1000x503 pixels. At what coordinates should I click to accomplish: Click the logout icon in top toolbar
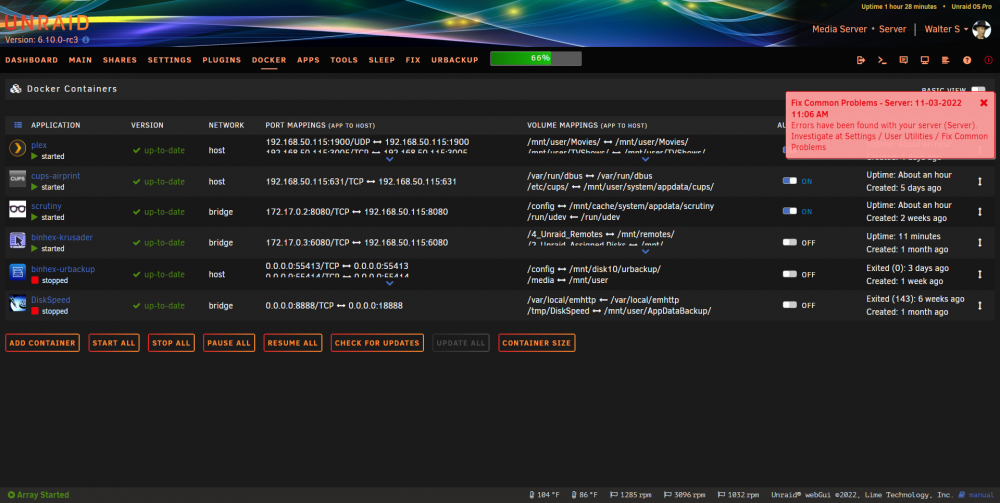click(x=861, y=60)
